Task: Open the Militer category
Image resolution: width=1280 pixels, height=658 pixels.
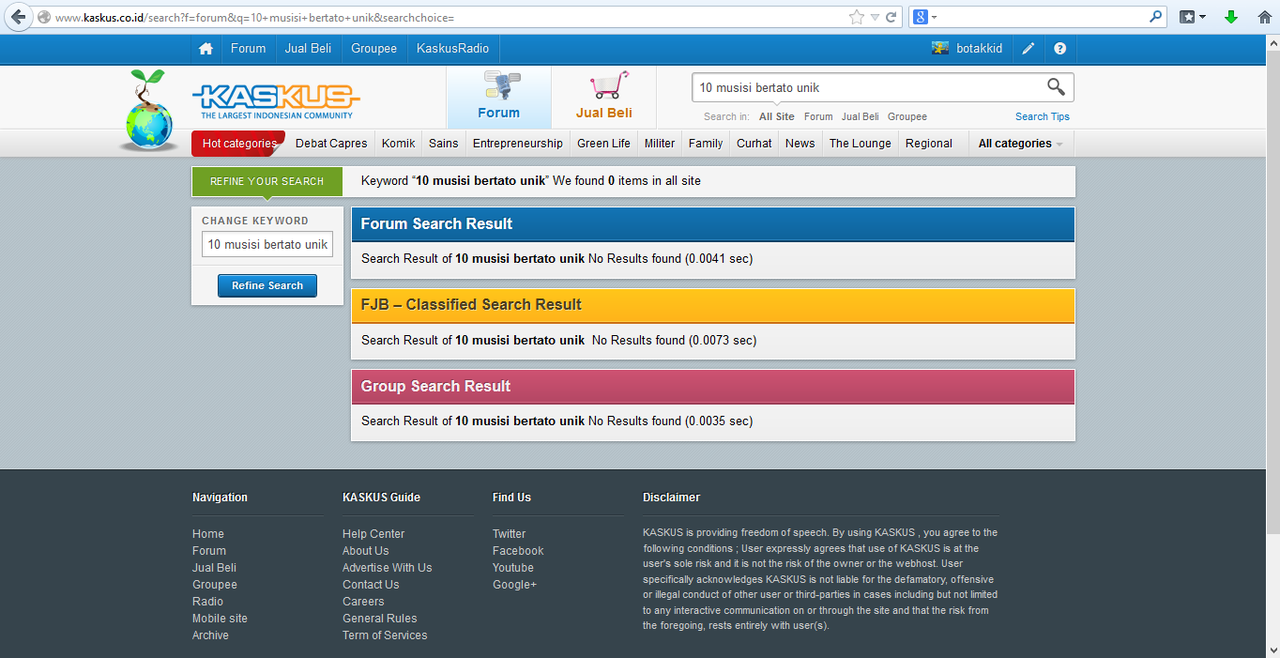Action: 659,144
